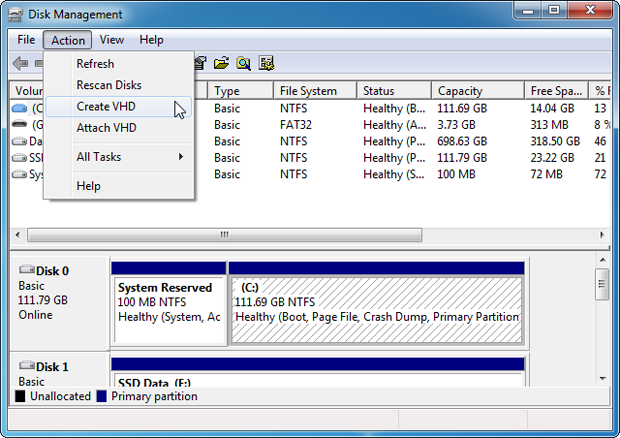620x438 pixels.
Task: Select the blue C: volume drive icon
Action: [20, 108]
